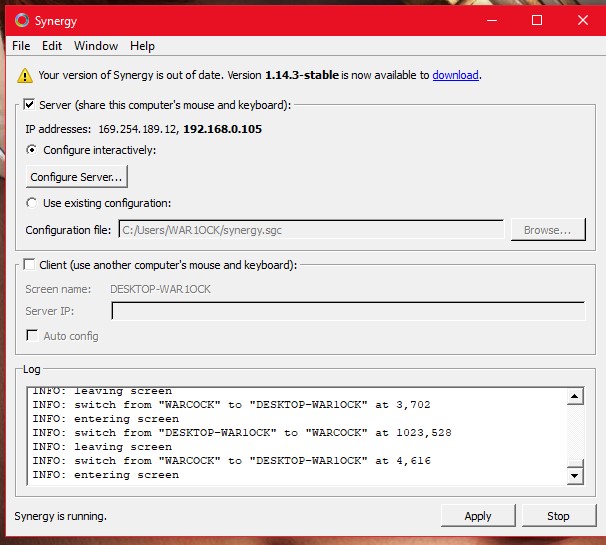Toggle the Auto config checkbox

click(32, 336)
